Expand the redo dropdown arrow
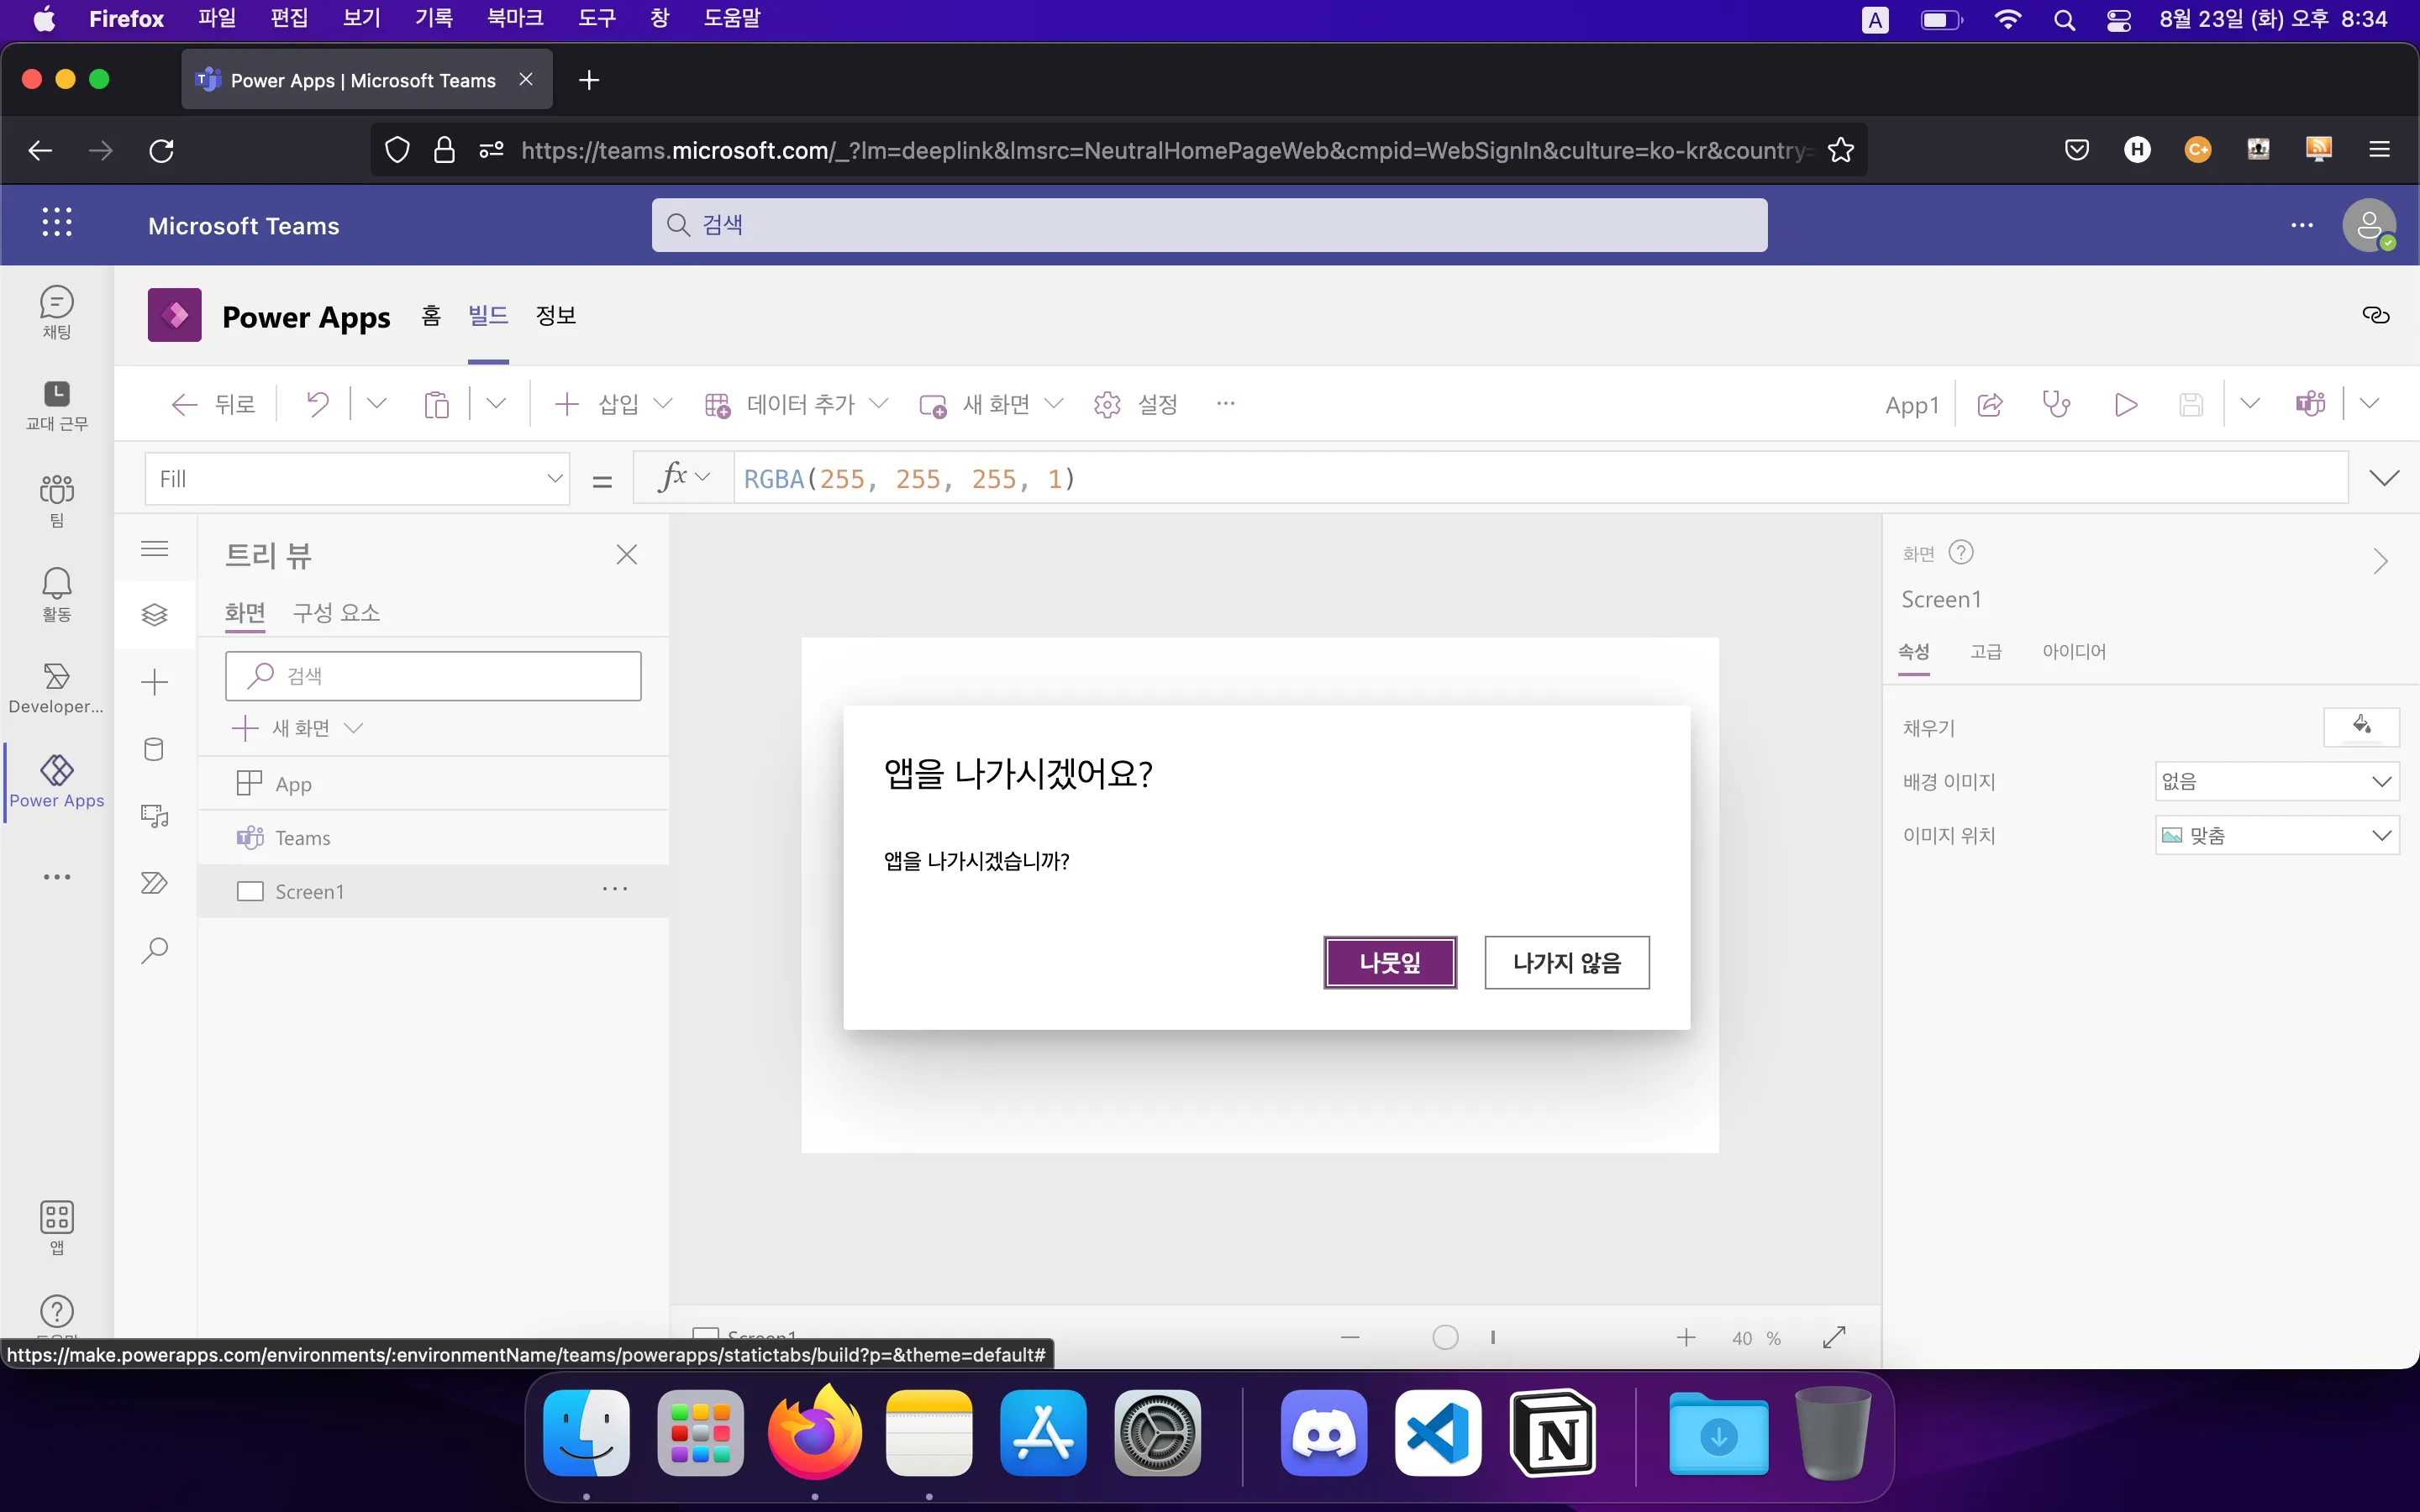Screen dimensions: 2420x1512 (375, 404)
